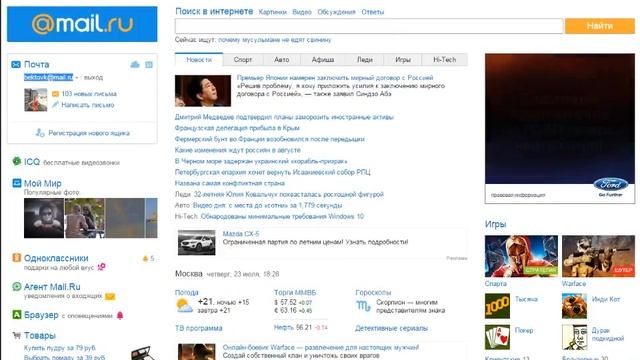Screen dimensions: 640x360
Task: Click the orange Найти search button
Action: (x=600, y=26)
